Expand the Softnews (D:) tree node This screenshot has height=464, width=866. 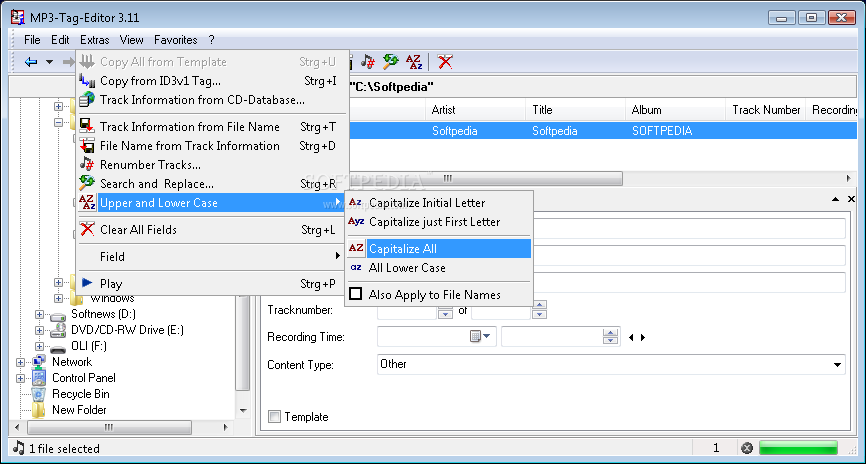(x=39, y=314)
